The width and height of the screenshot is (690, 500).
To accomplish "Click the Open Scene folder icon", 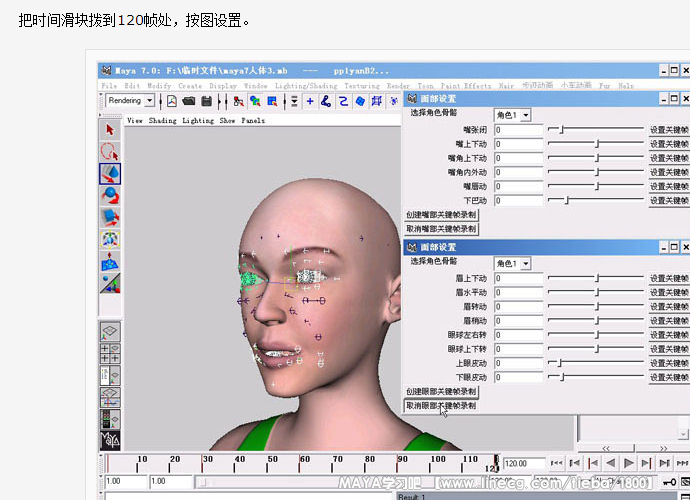I will 189,101.
